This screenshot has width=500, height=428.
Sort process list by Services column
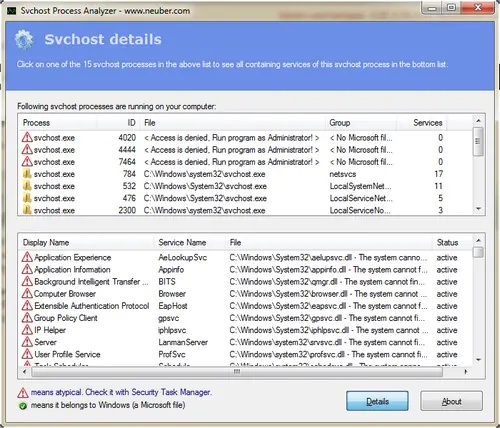pos(422,123)
